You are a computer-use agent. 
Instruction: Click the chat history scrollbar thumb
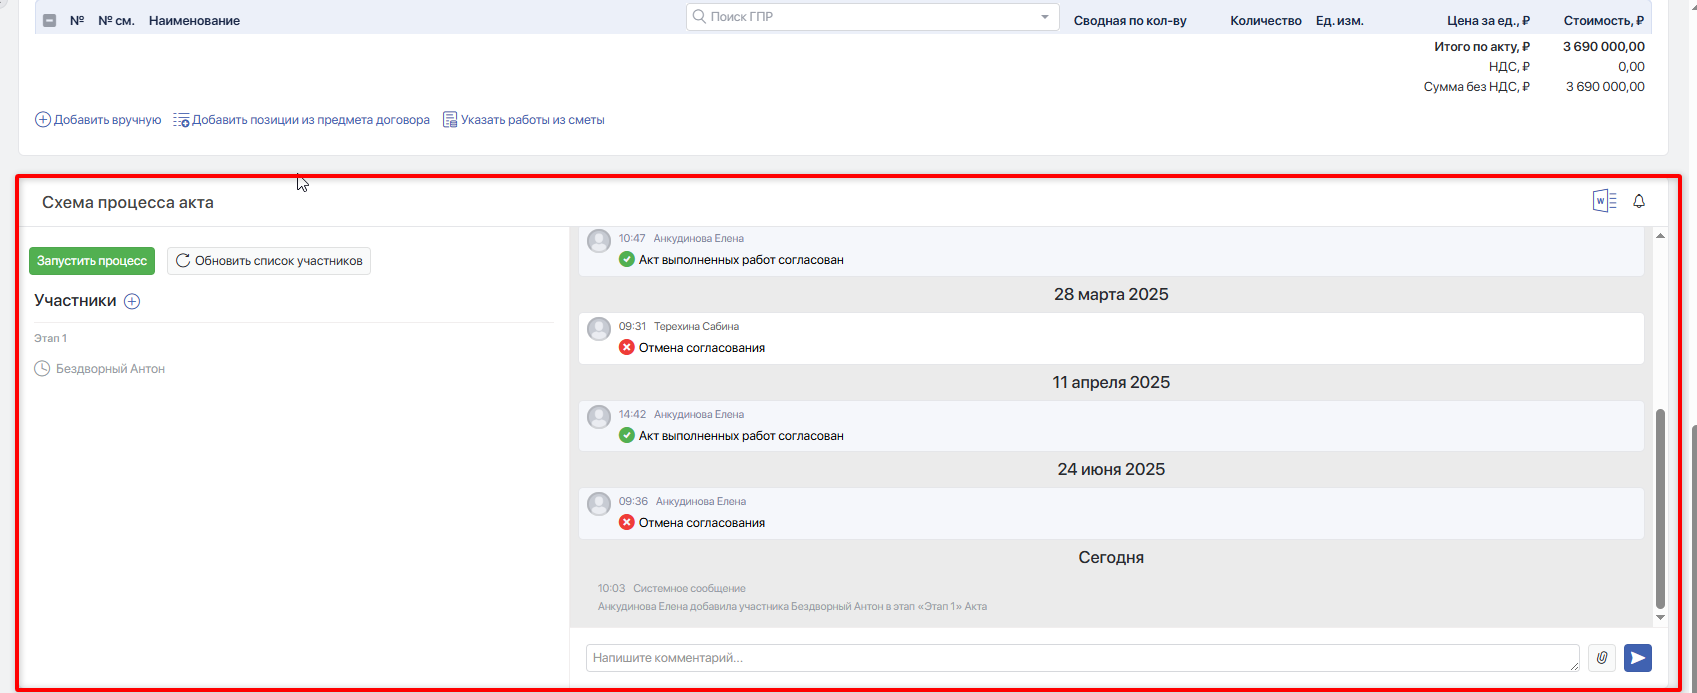tap(1660, 508)
